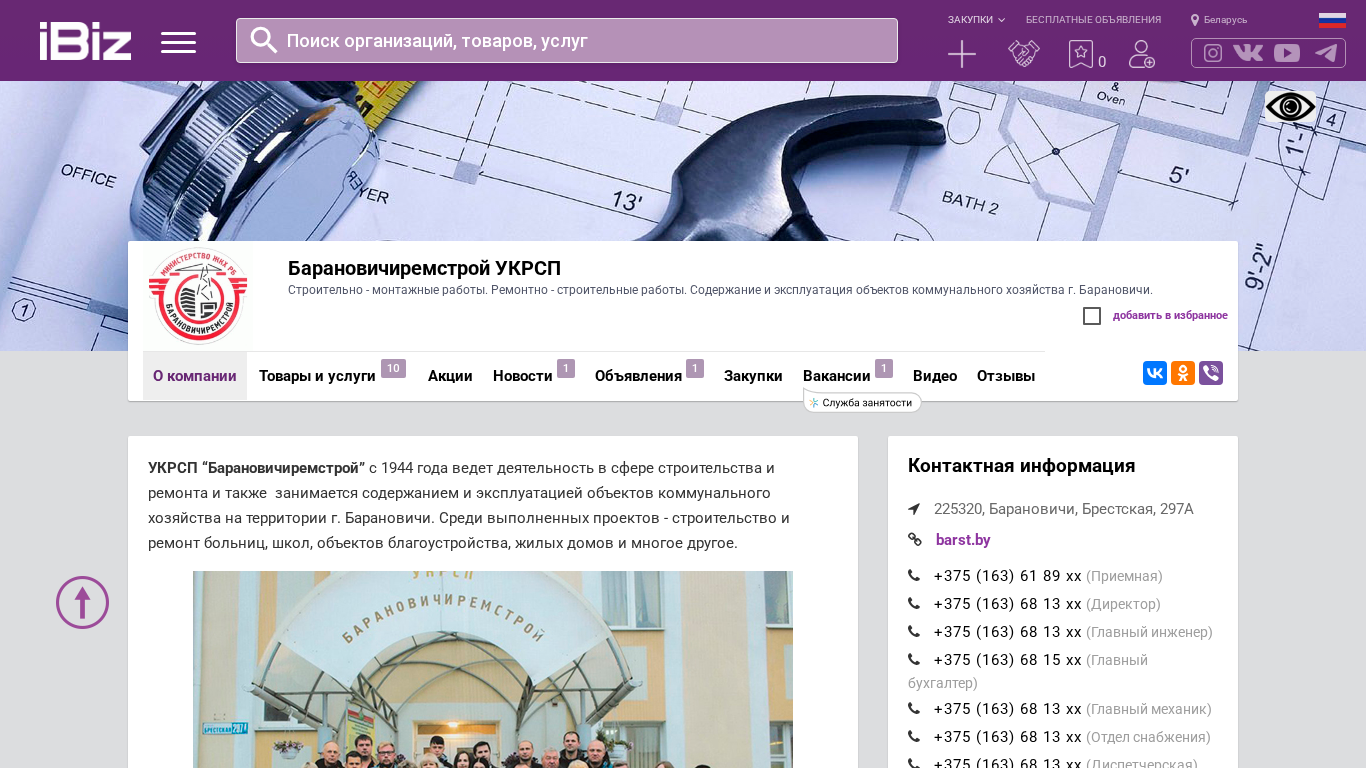Visit the barst.by website link

coord(963,540)
